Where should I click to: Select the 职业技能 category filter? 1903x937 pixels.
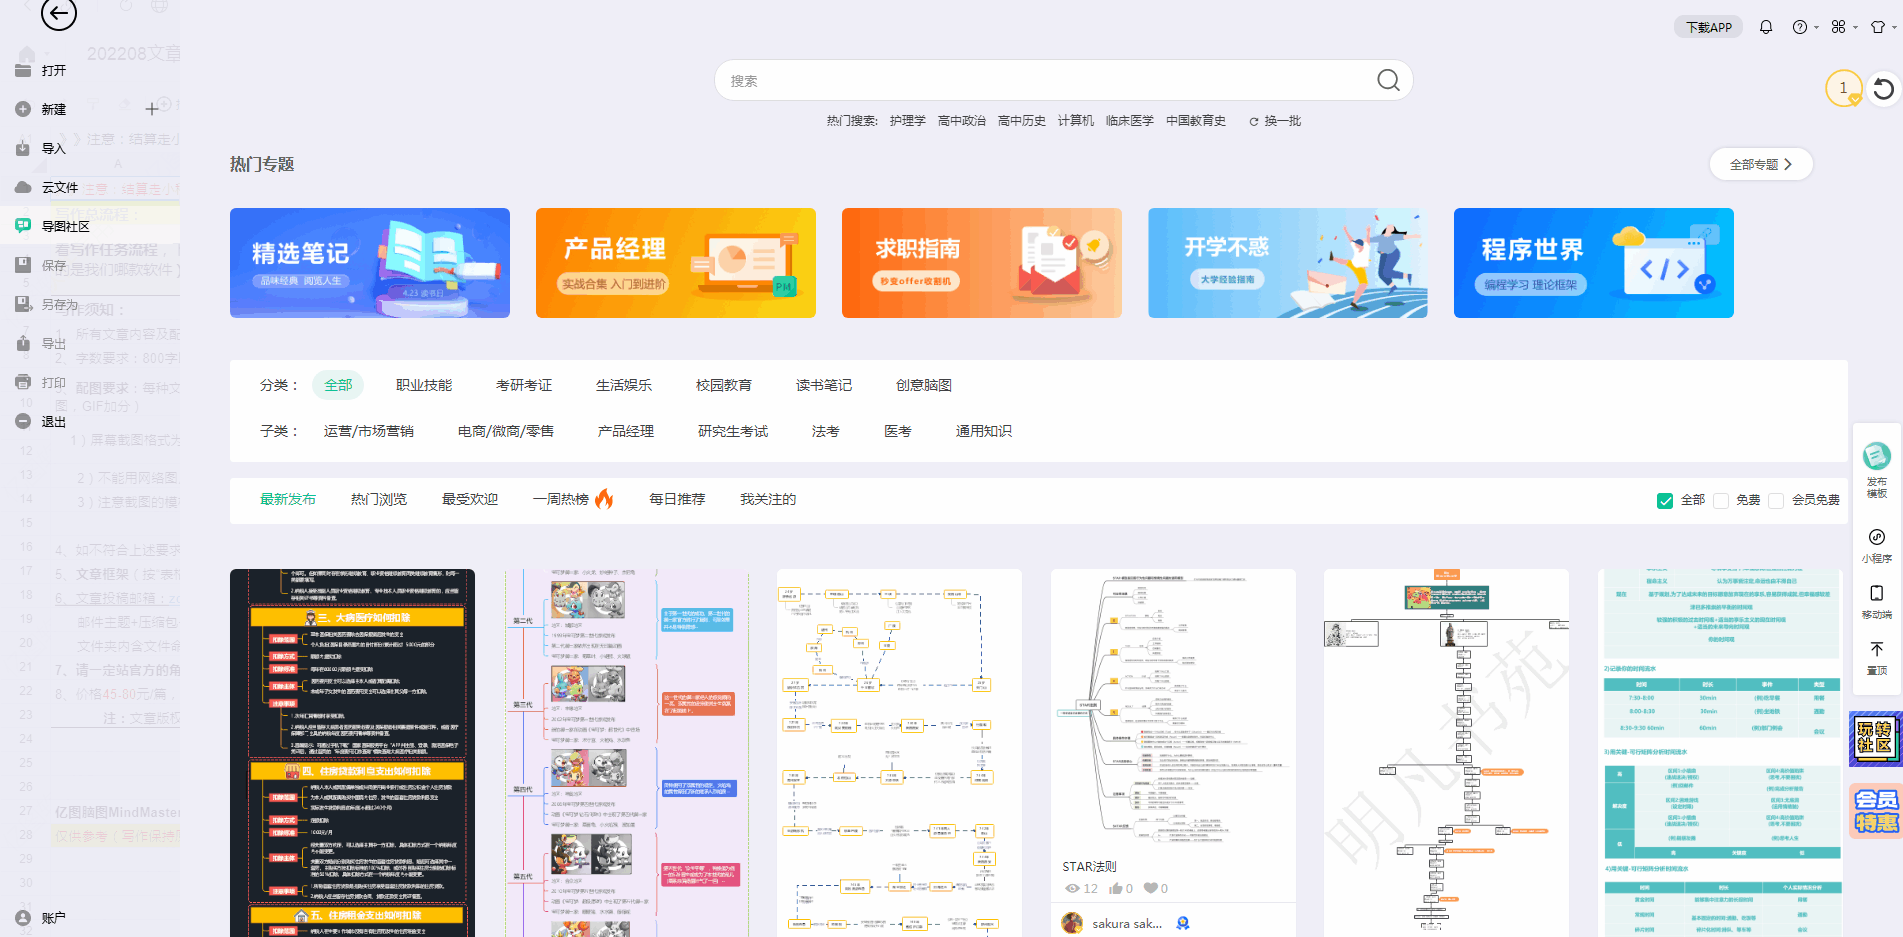coord(424,386)
